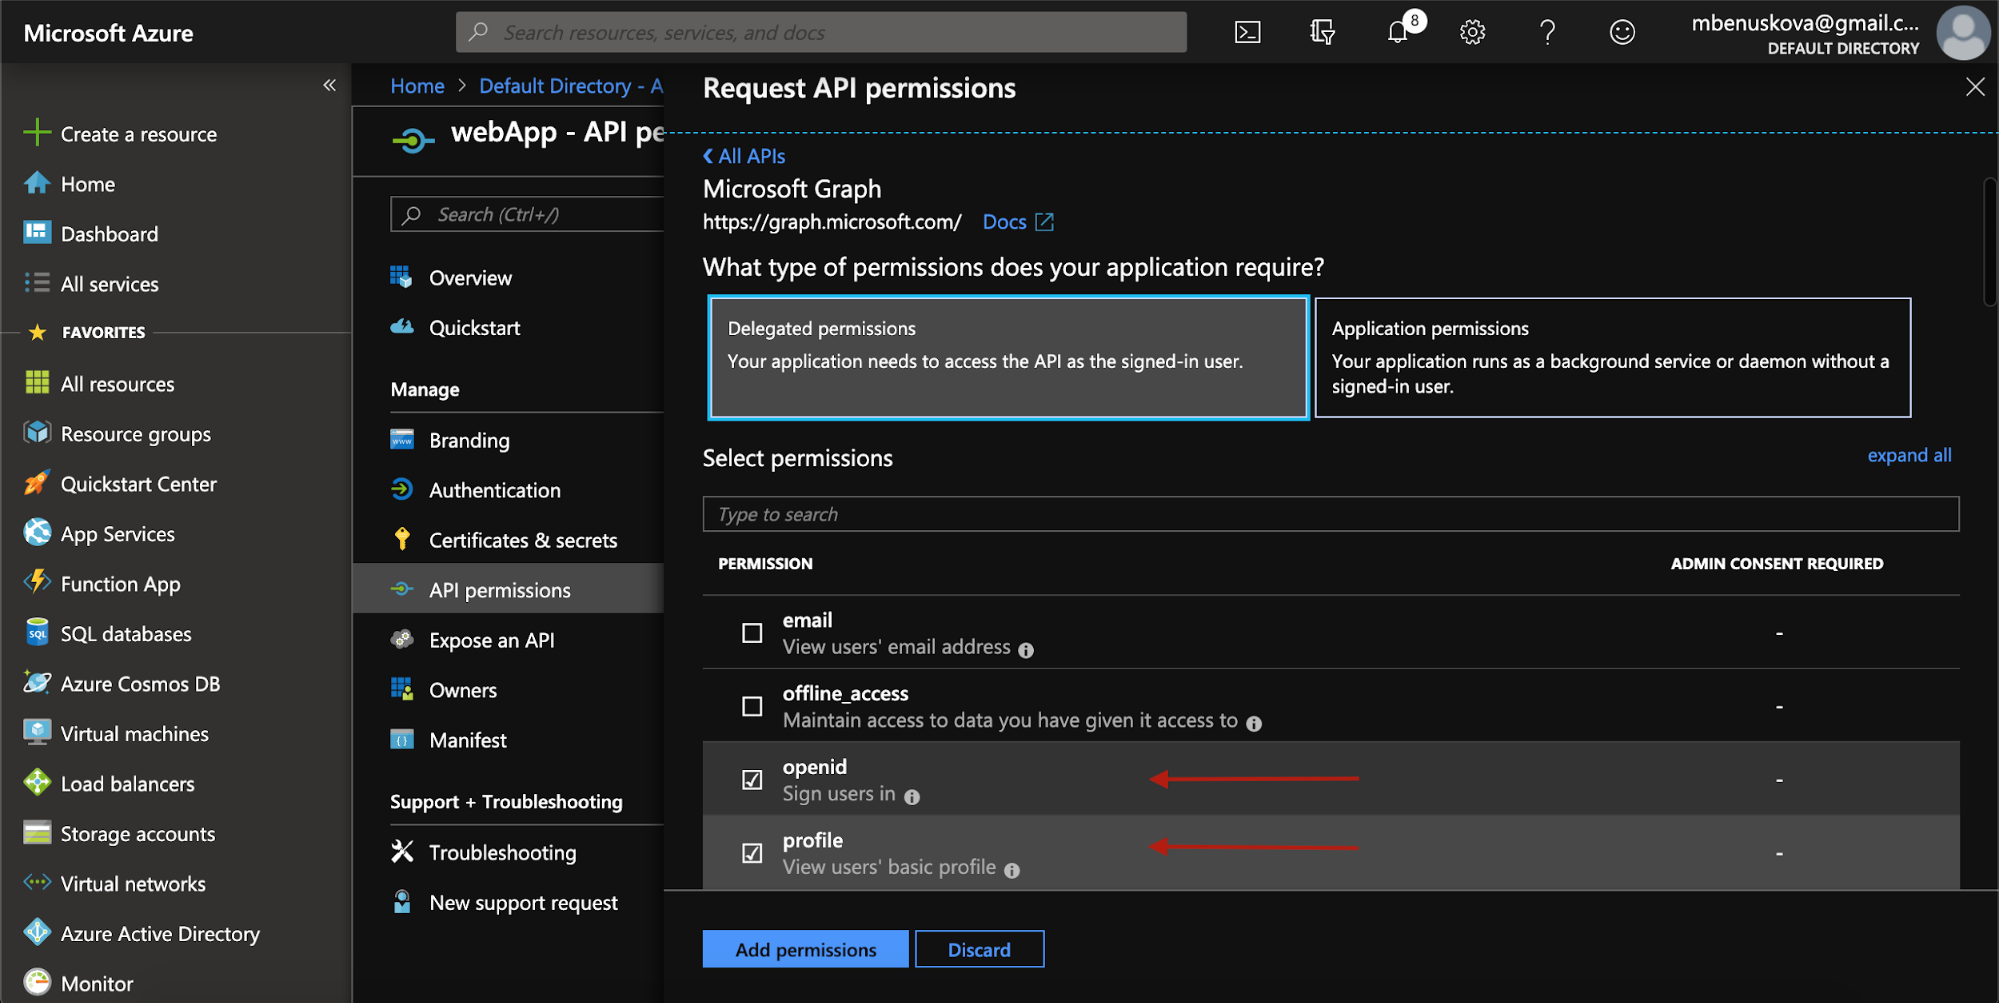Image resolution: width=1999 pixels, height=1004 pixels.
Task: Select the Application permissions card
Action: [x=1612, y=357]
